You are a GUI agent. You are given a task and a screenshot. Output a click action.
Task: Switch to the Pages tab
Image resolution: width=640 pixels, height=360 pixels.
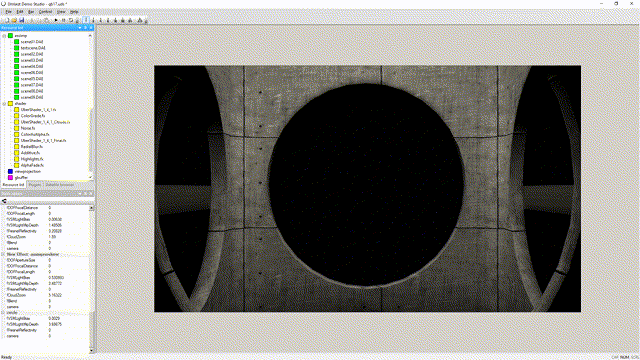coord(35,185)
